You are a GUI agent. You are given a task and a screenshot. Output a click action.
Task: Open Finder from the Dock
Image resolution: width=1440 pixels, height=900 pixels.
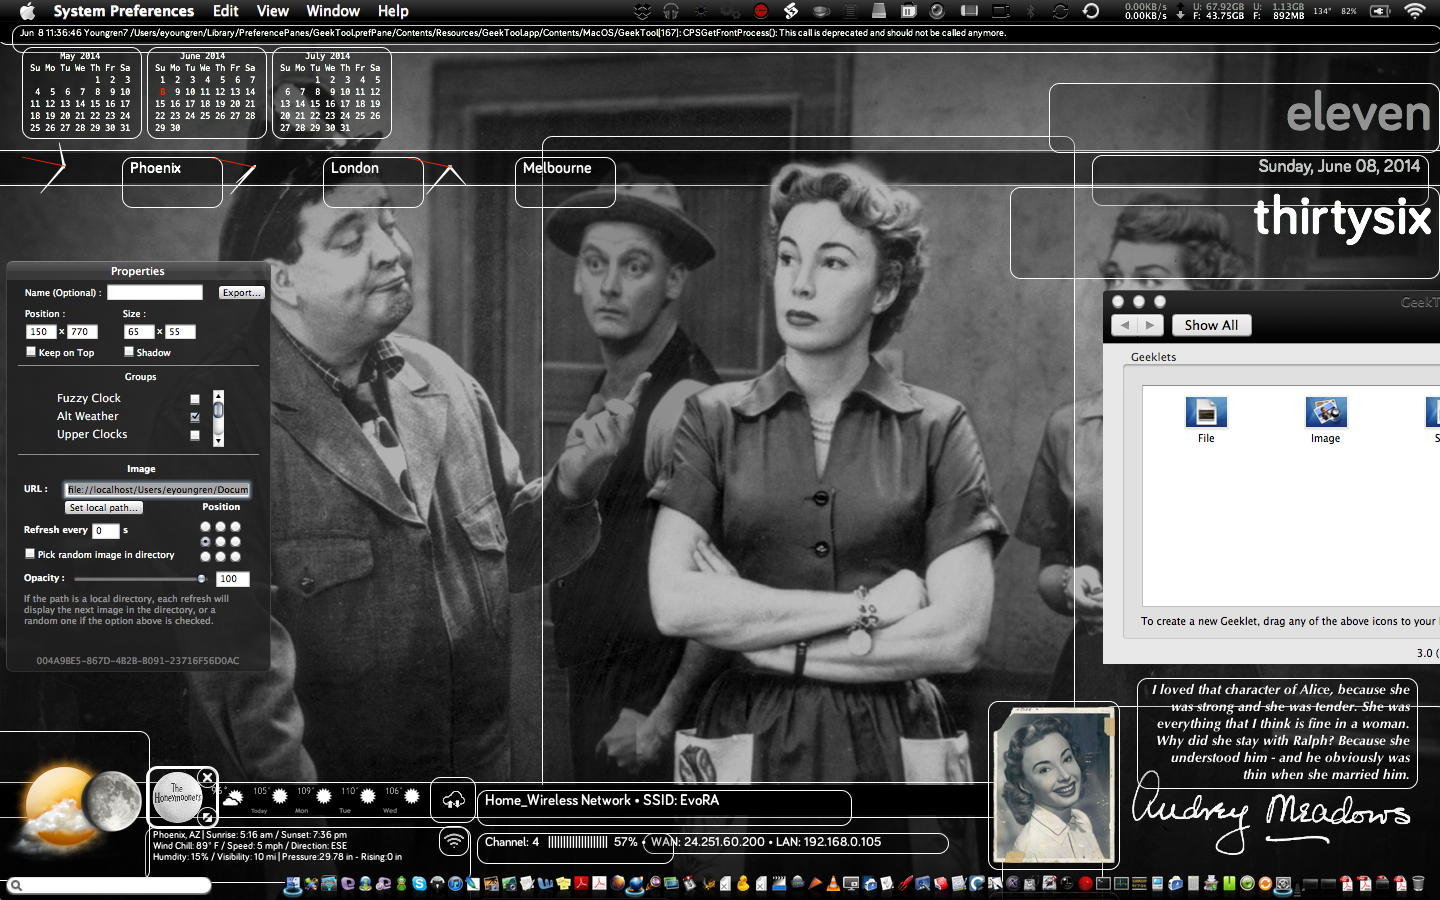tap(294, 884)
